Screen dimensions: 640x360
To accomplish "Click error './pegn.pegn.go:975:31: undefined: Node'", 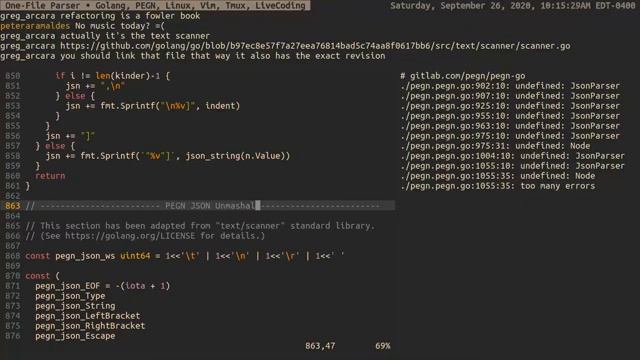I will [x=495, y=146].
